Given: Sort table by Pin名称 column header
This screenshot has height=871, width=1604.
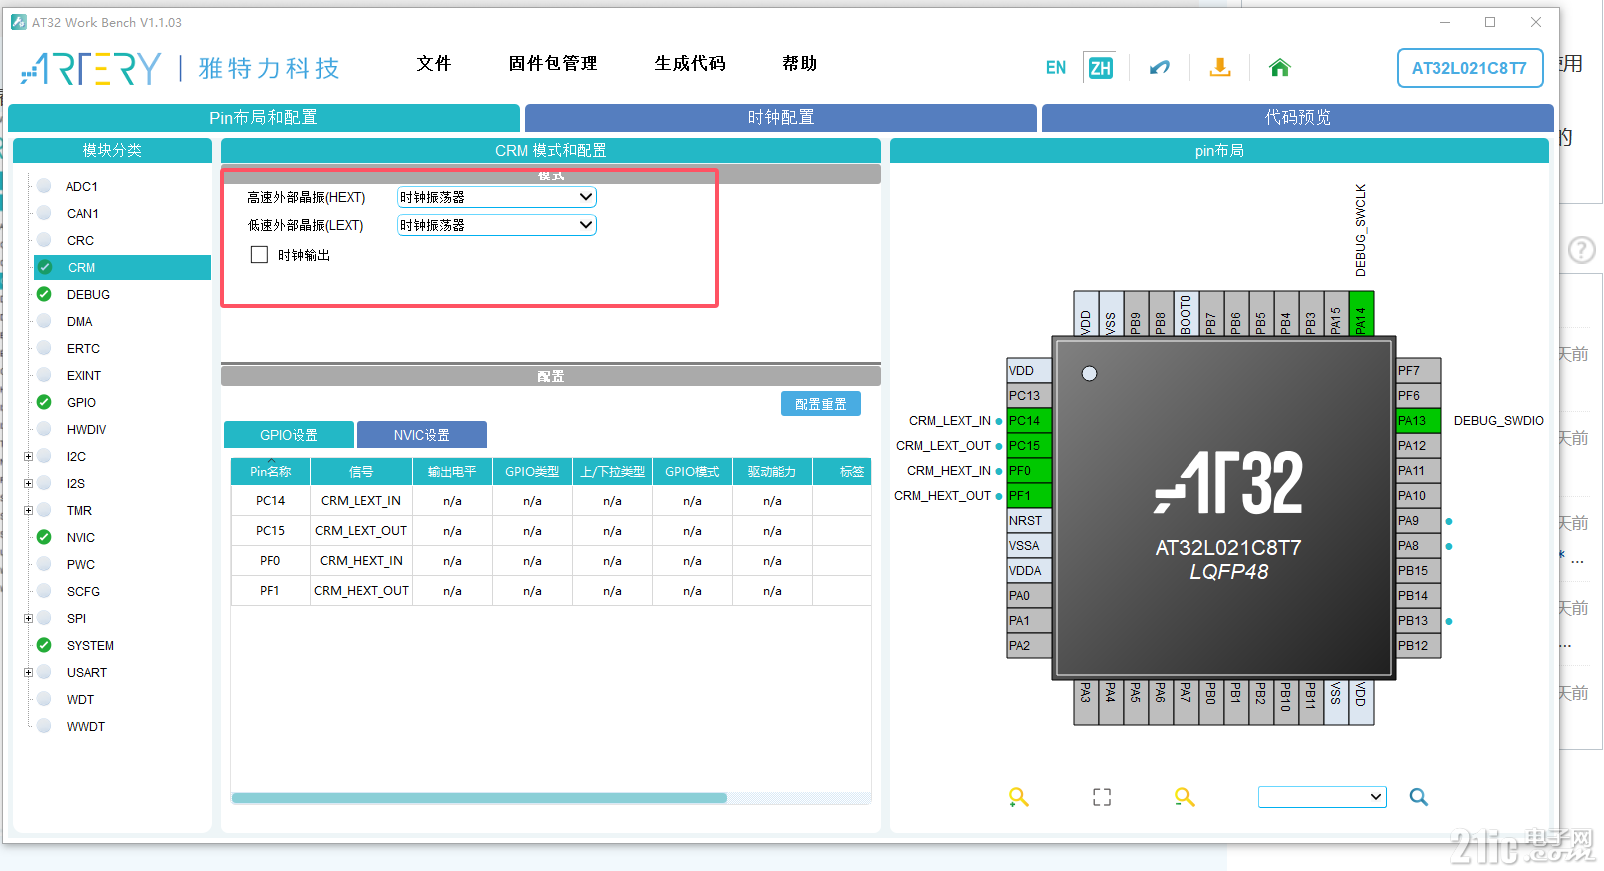Looking at the screenshot, I should (x=271, y=472).
